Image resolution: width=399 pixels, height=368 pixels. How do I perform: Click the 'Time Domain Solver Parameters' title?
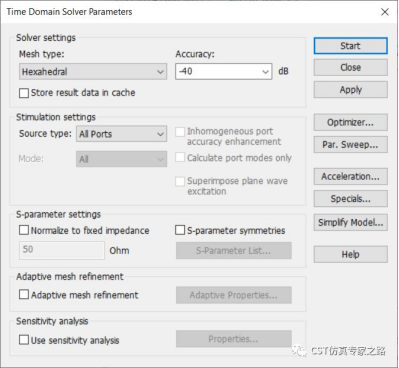pos(69,12)
